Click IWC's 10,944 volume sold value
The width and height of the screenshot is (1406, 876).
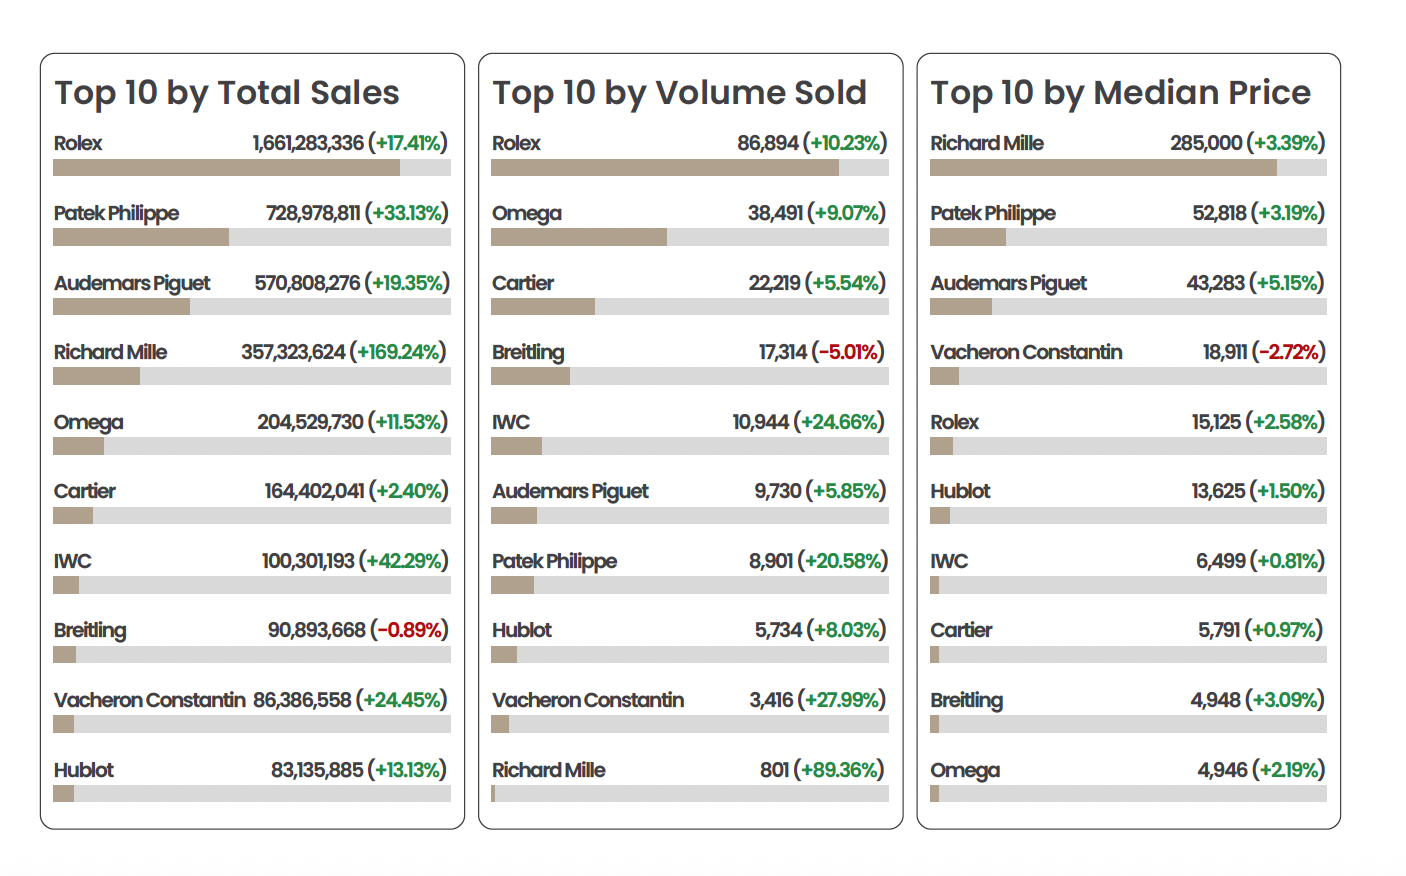point(760,422)
